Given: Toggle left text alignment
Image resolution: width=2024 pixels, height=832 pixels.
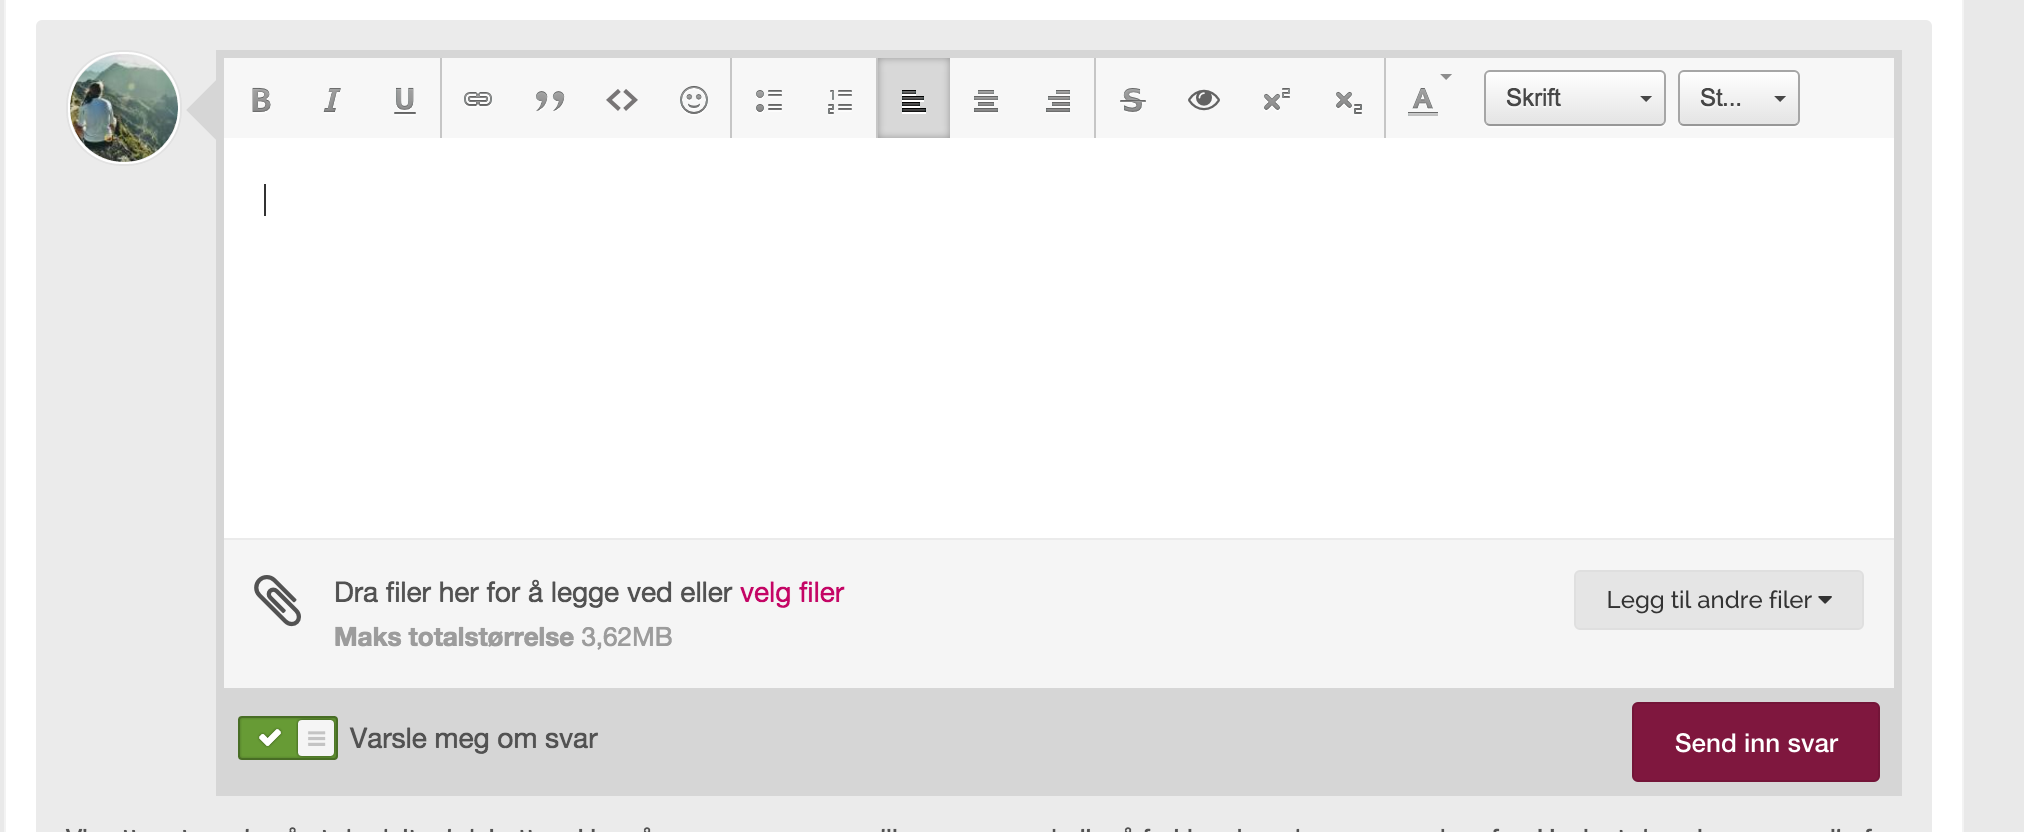Looking at the screenshot, I should tap(913, 100).
